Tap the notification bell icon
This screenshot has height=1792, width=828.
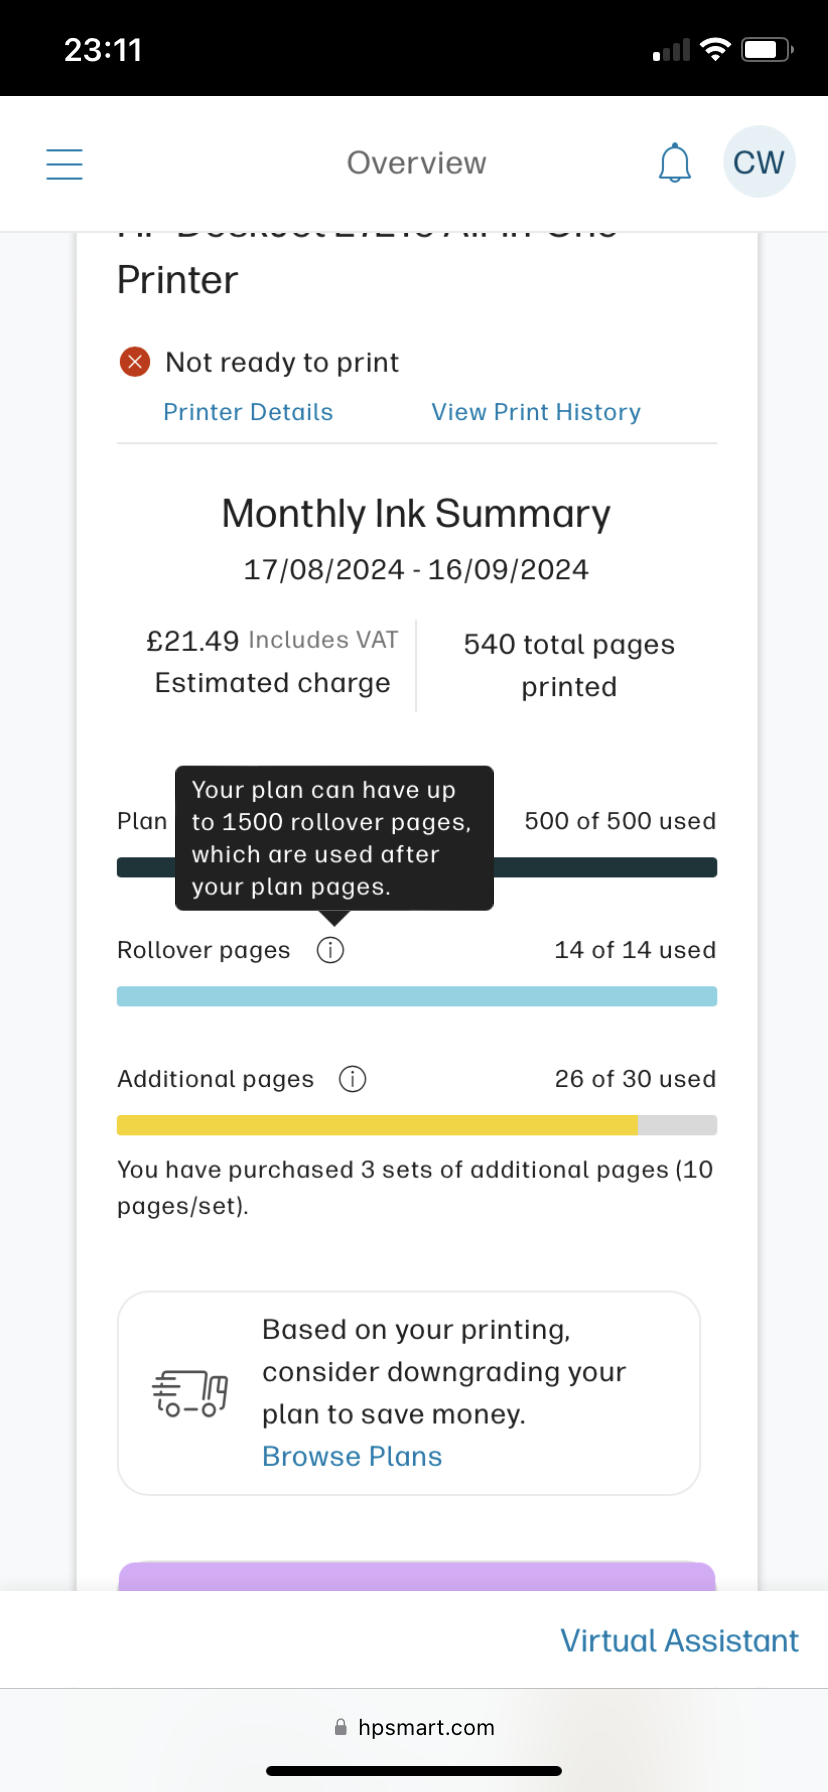click(x=675, y=163)
